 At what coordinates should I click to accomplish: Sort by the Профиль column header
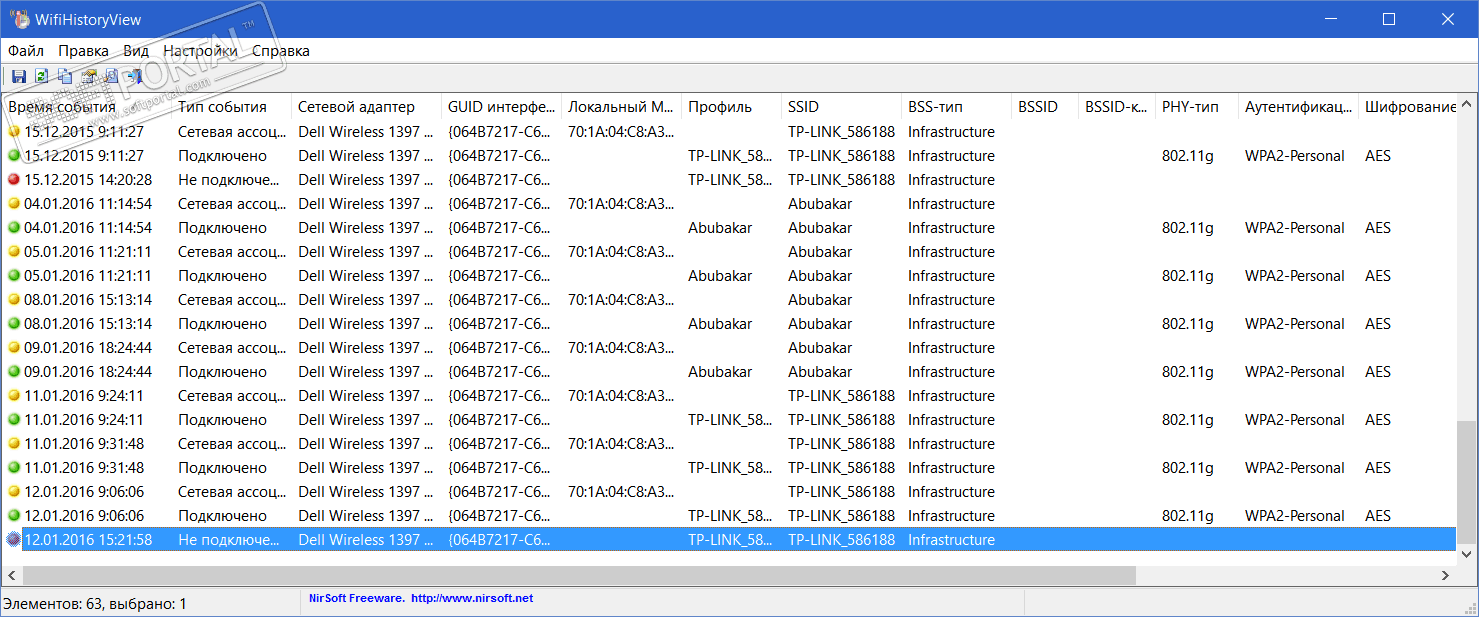pyautogui.click(x=731, y=107)
